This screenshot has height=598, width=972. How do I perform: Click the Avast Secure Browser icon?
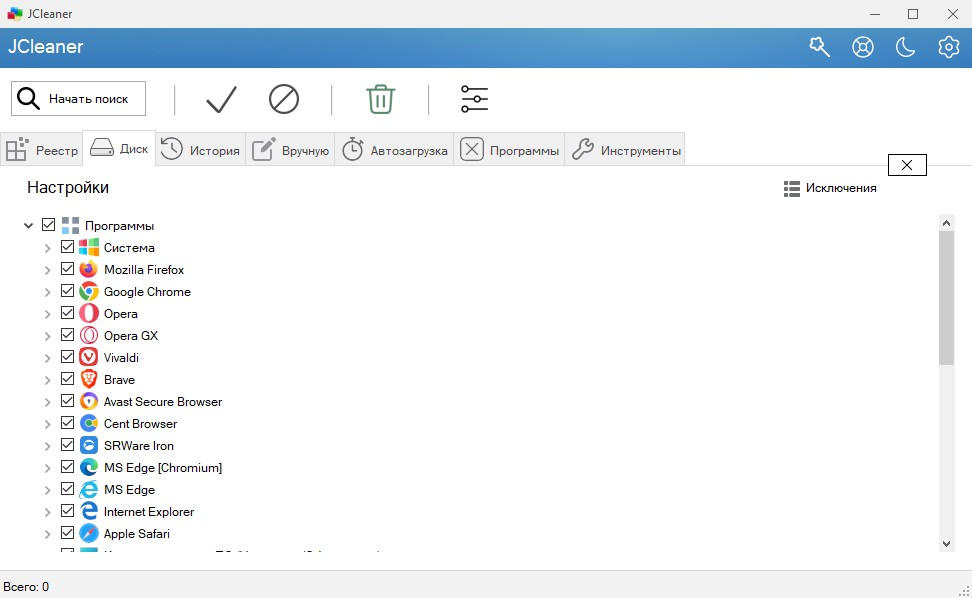point(89,402)
